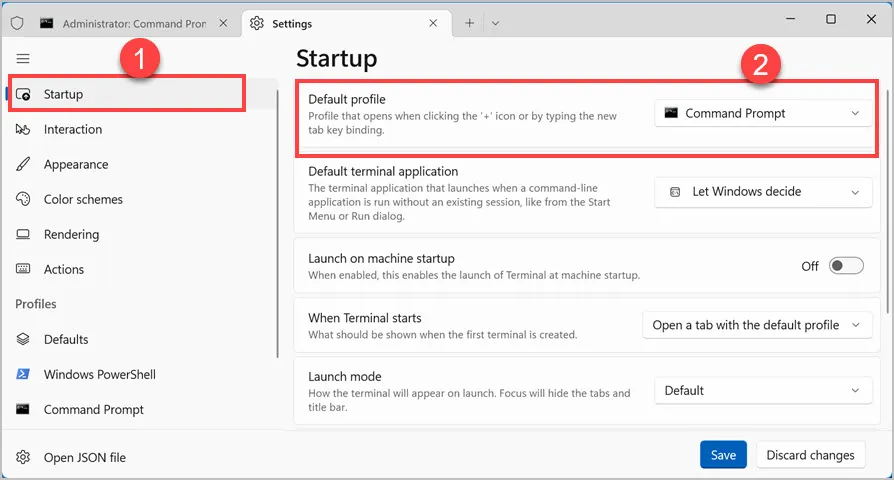Click the Command Prompt profile icon in sidebar
Viewport: 894px width, 480px height.
pyautogui.click(x=23, y=409)
